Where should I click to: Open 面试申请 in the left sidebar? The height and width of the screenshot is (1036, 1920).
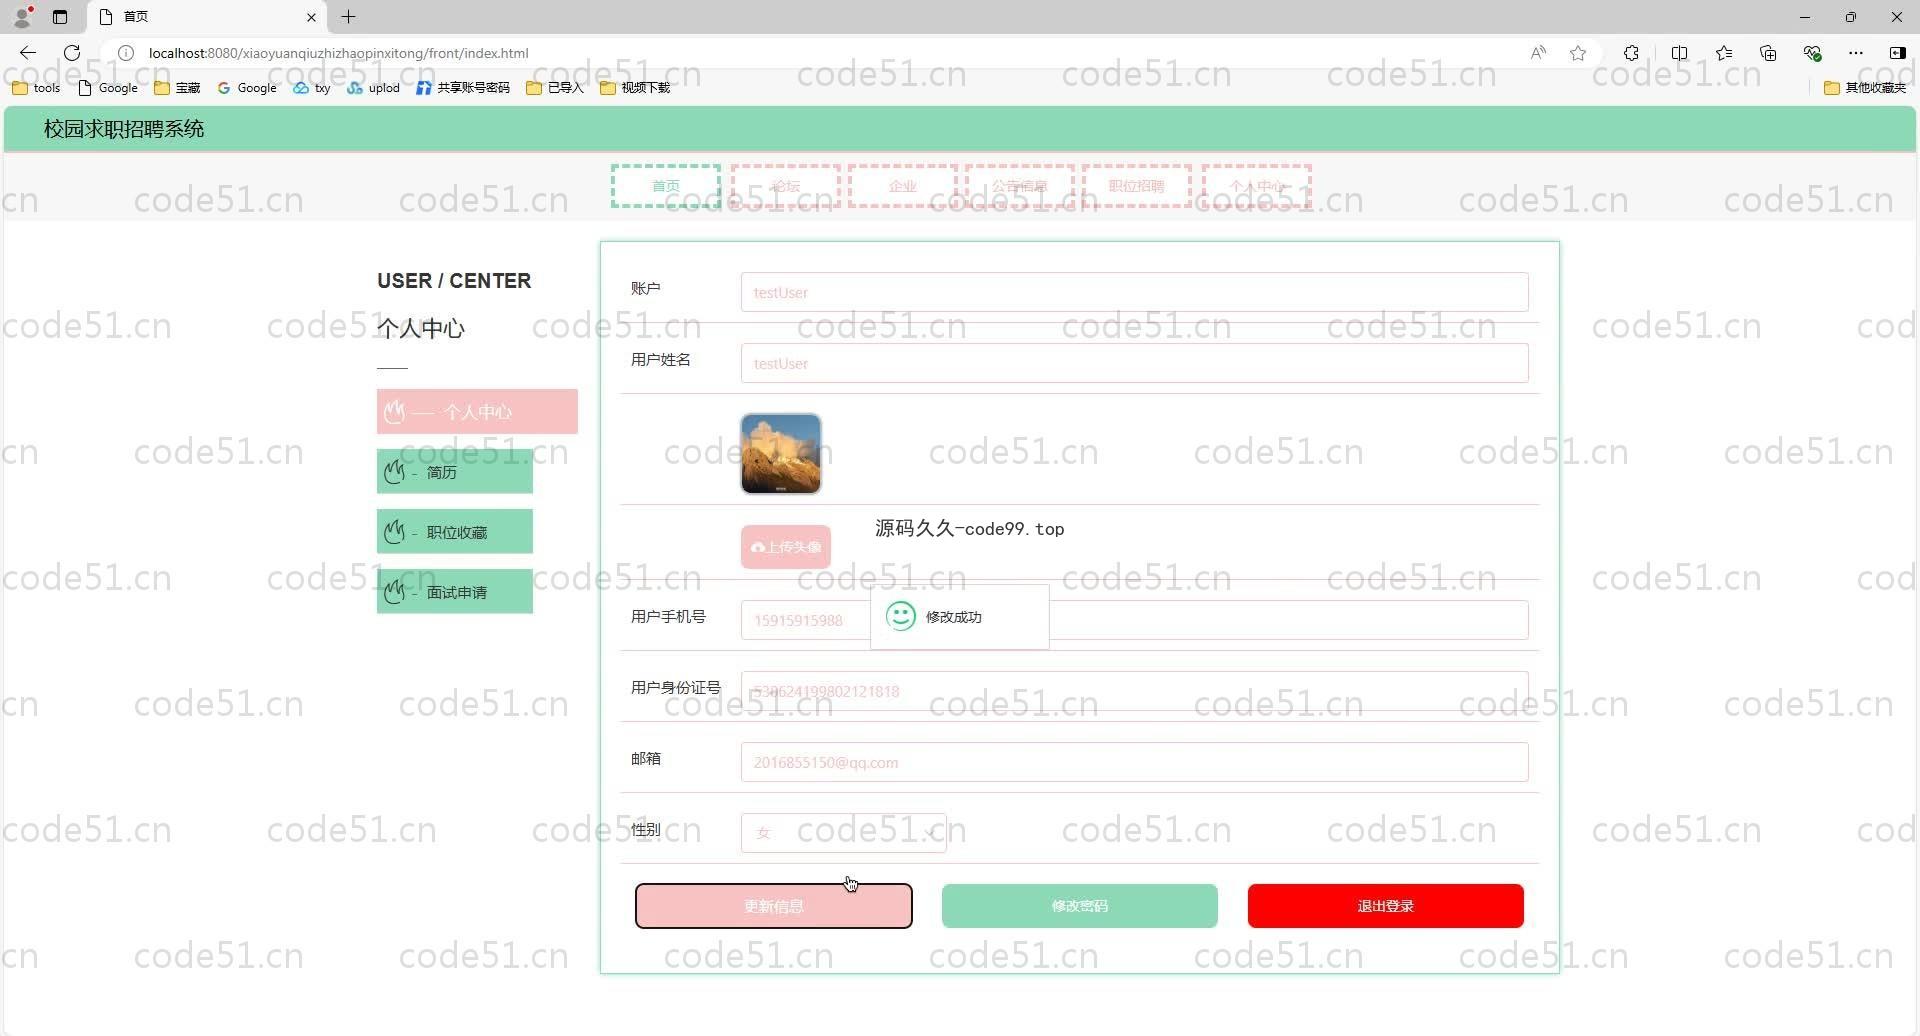click(x=455, y=592)
